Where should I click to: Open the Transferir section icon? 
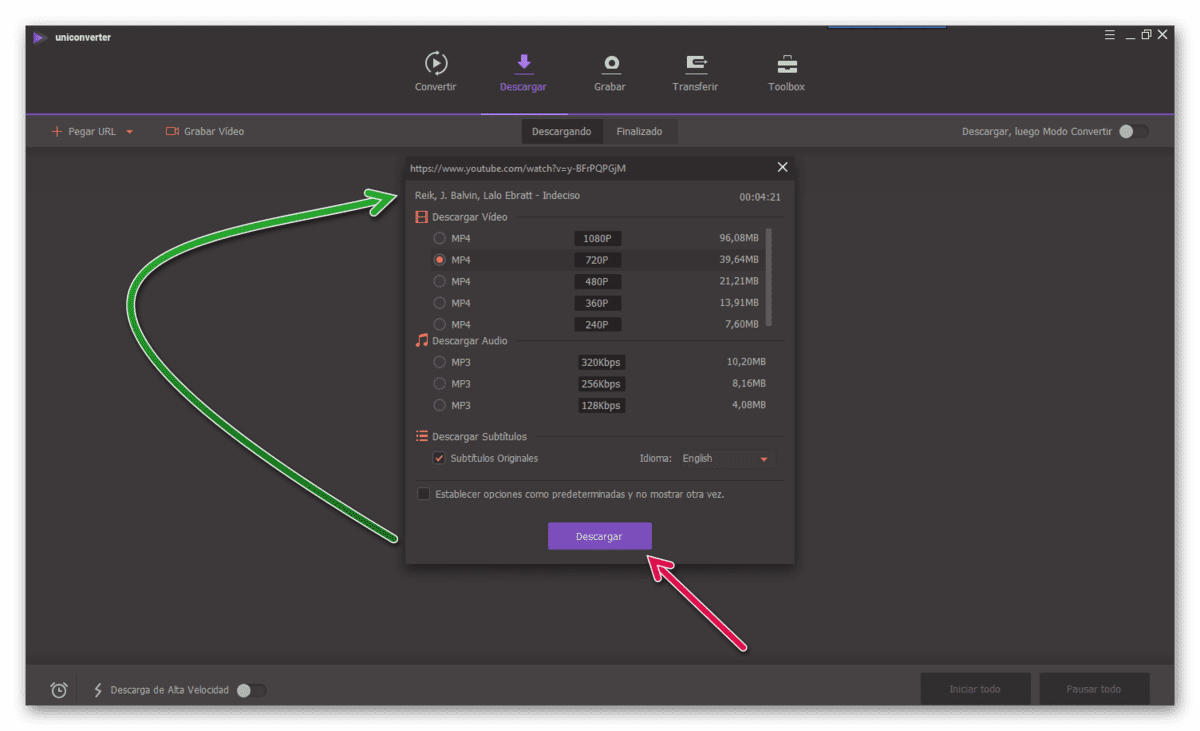(x=696, y=64)
